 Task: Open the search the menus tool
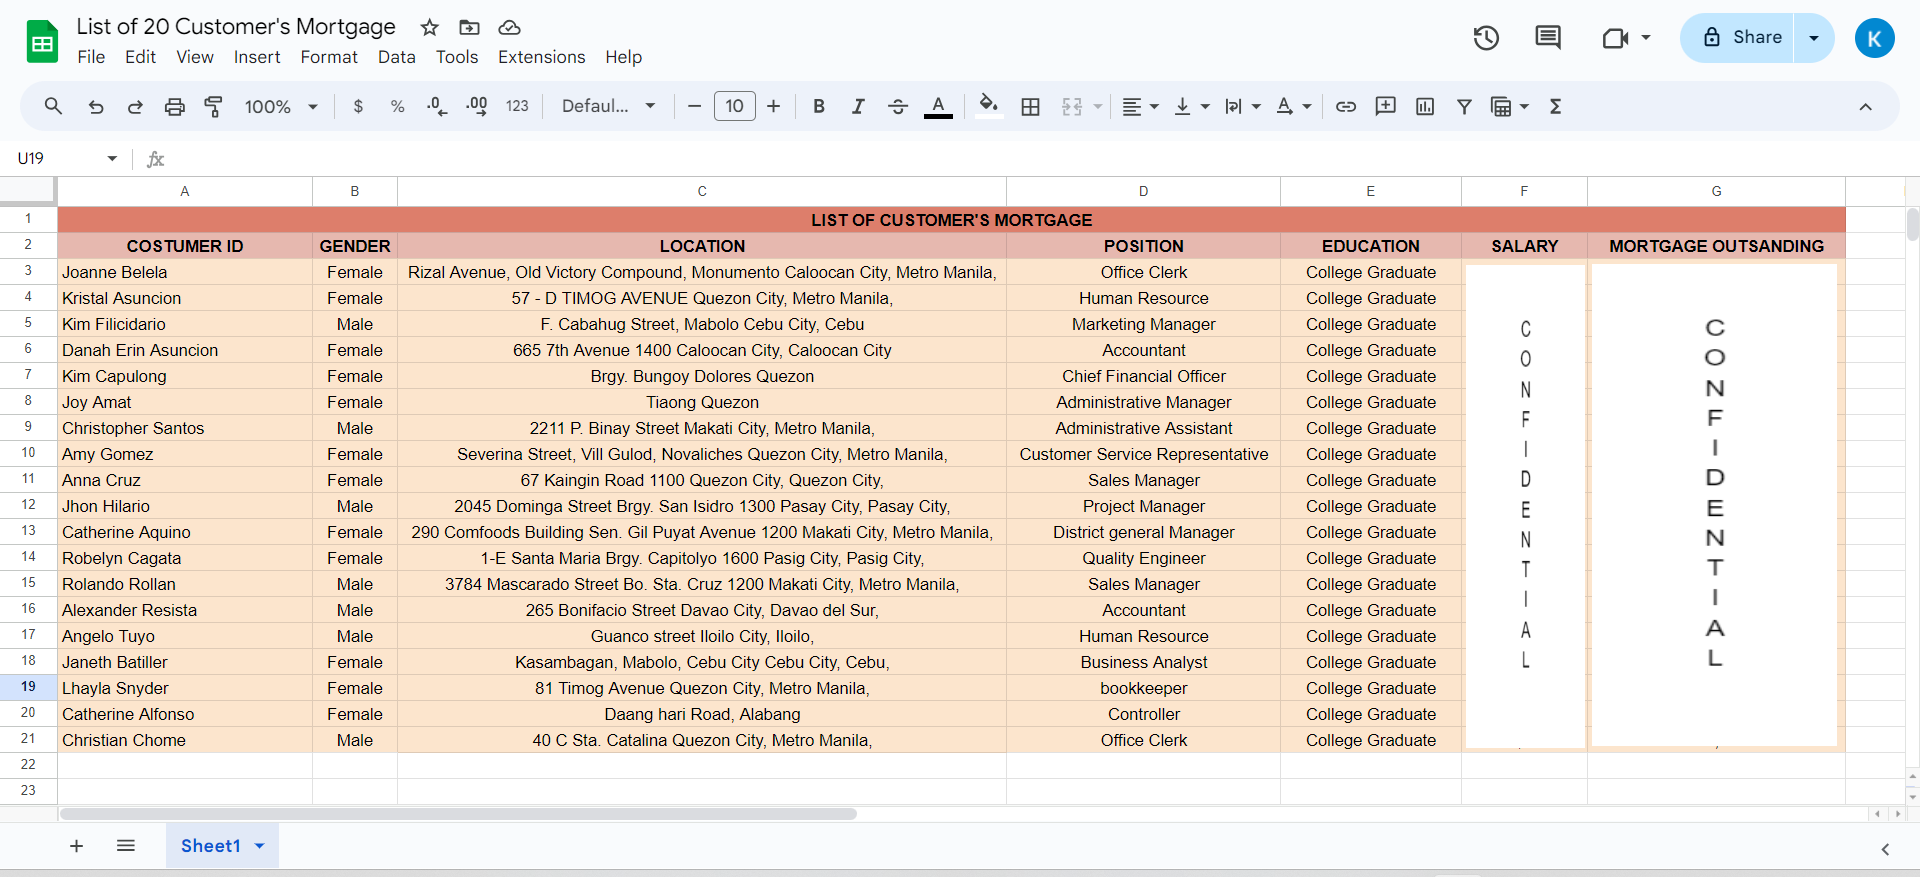pos(54,106)
